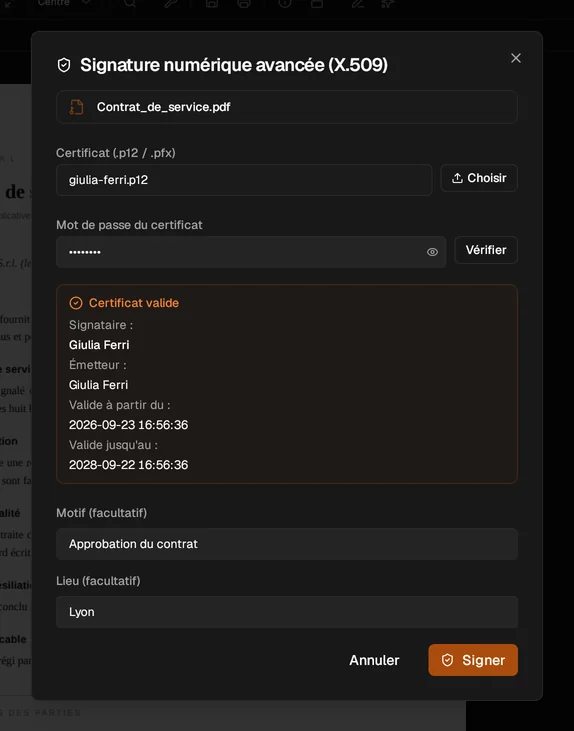Edit the Lieu field containing Lyon
Screen dimensions: 574x731
(x=287, y=612)
